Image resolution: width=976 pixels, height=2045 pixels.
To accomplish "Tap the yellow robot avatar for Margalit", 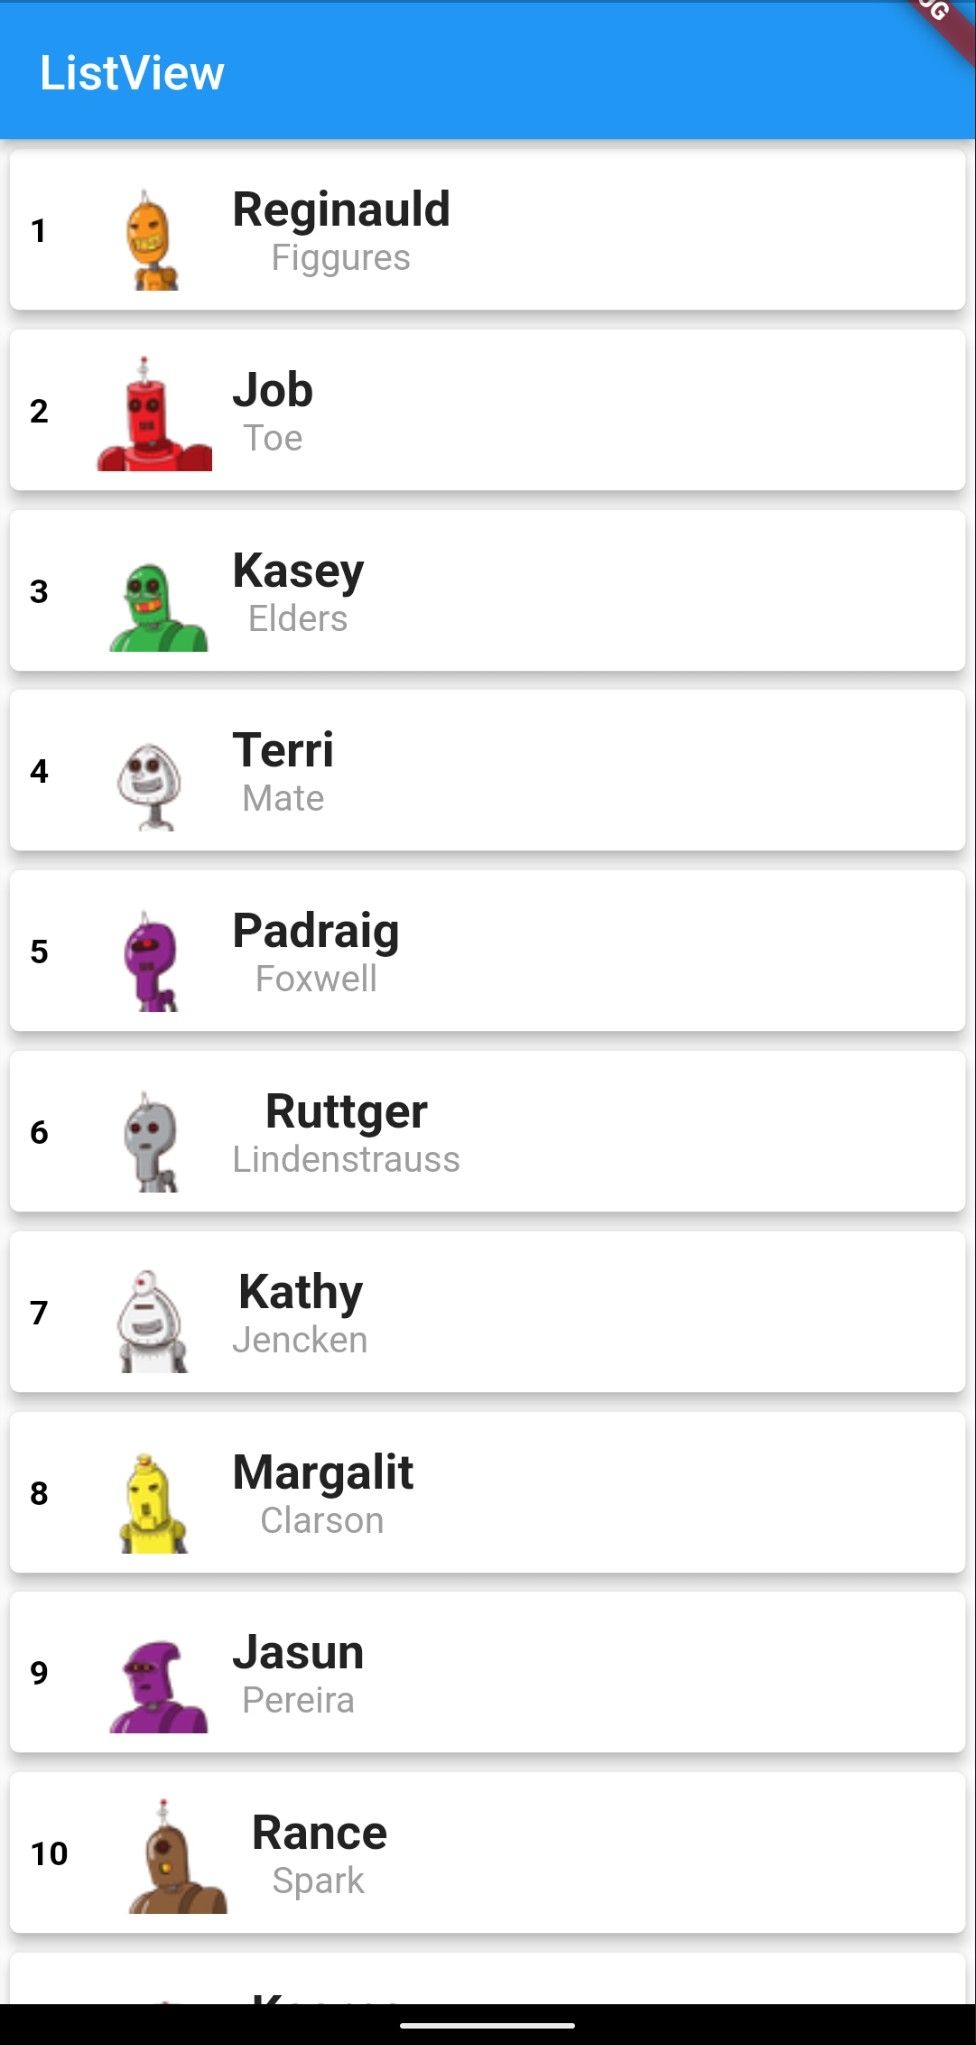I will (152, 1503).
